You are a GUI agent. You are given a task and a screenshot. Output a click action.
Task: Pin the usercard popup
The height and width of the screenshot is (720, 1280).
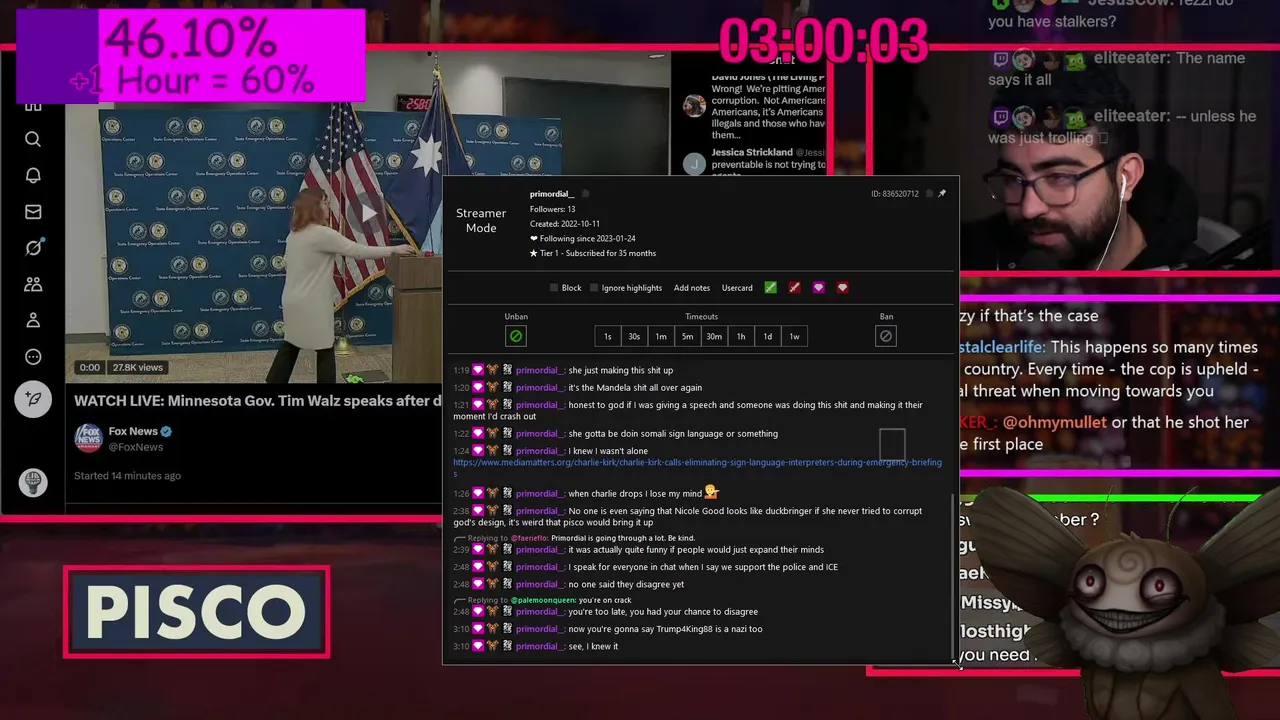(942, 194)
